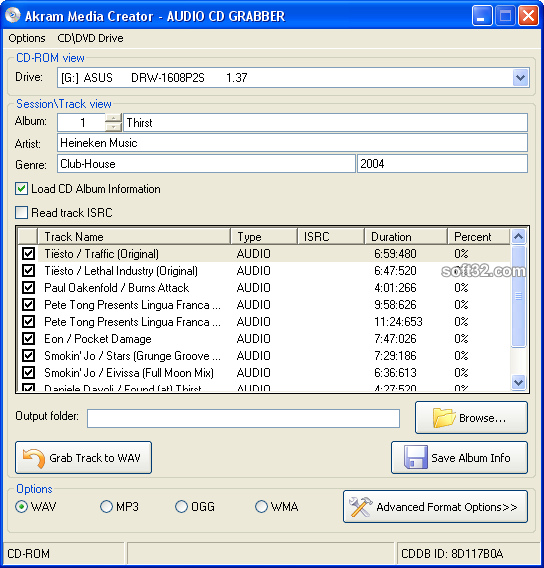This screenshot has width=544, height=568.
Task: Uncheck the 11:24:653 Pete Tong track
Action: 29,322
